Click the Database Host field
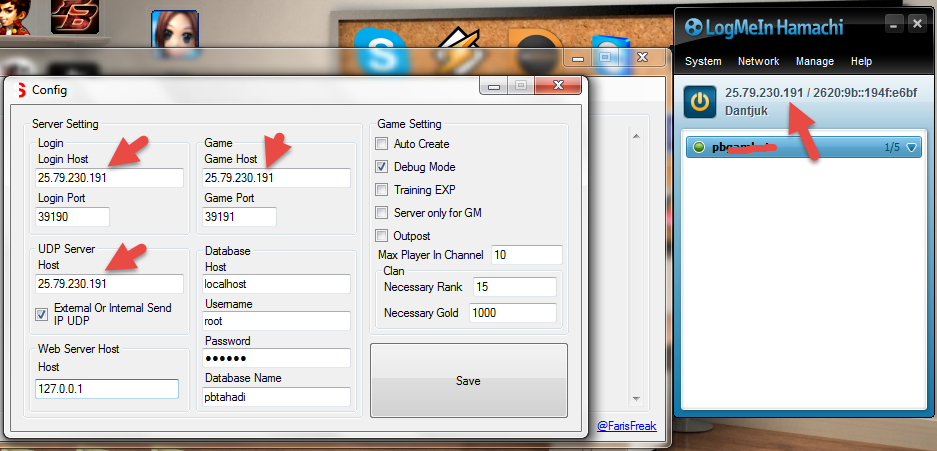 276,284
